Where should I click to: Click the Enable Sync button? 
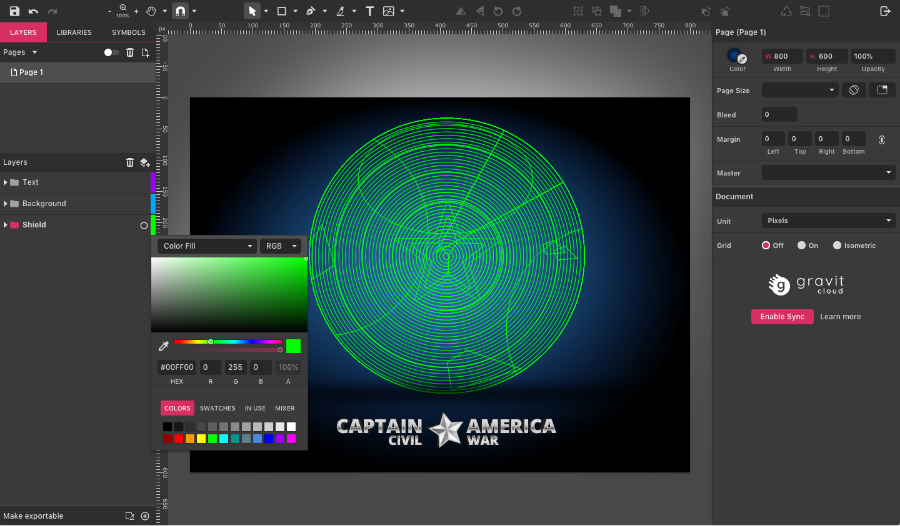pos(781,316)
